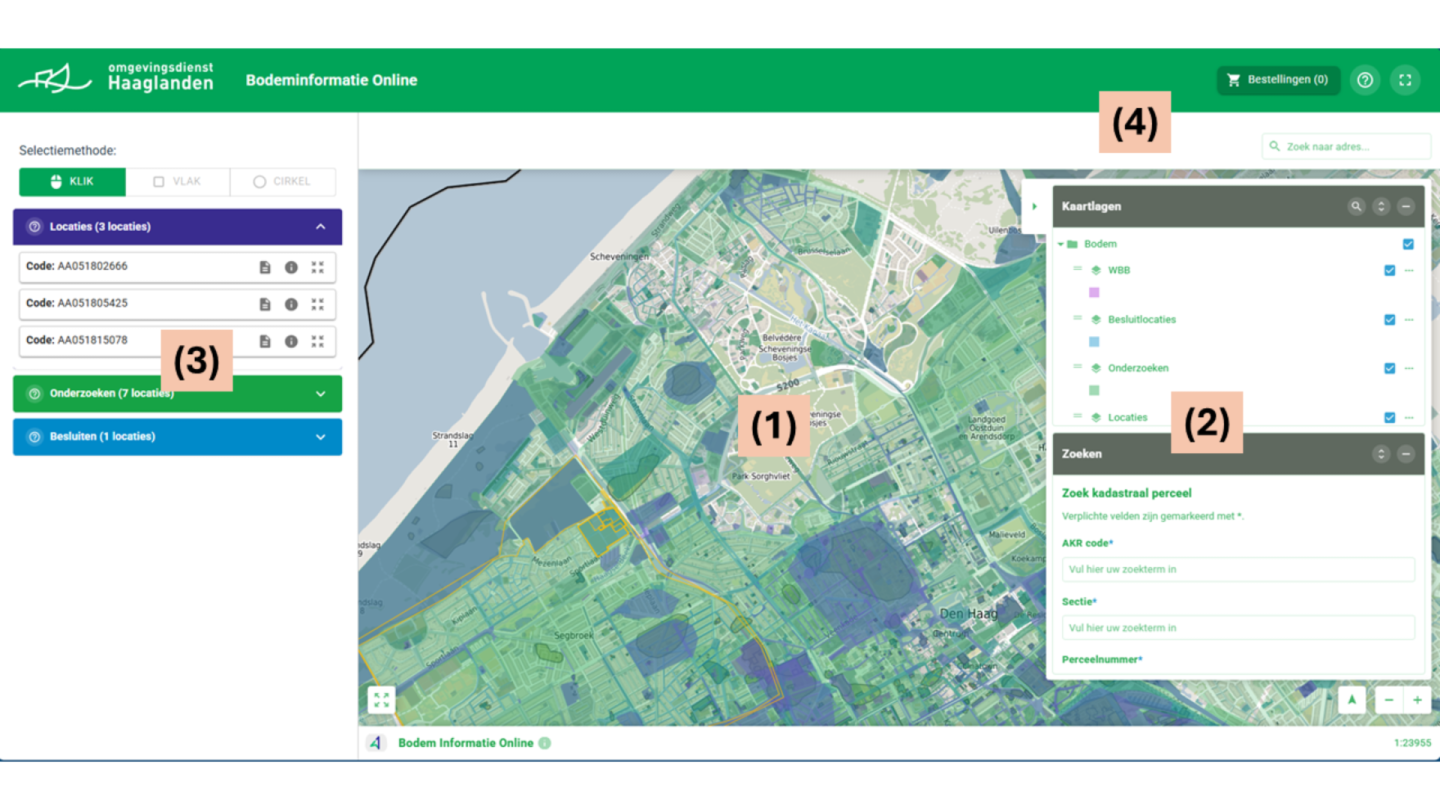Click the purple WBB legend swatch
This screenshot has height=810, width=1440.
pos(1094,293)
